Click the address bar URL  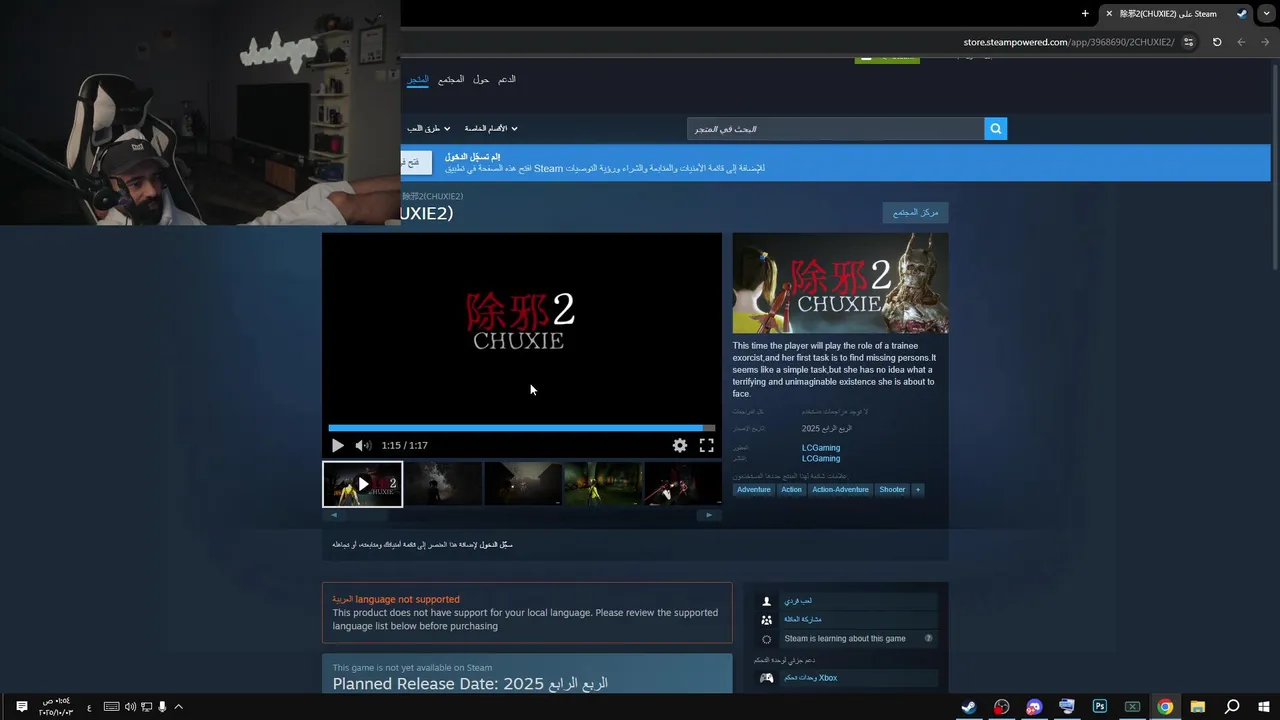point(1069,42)
